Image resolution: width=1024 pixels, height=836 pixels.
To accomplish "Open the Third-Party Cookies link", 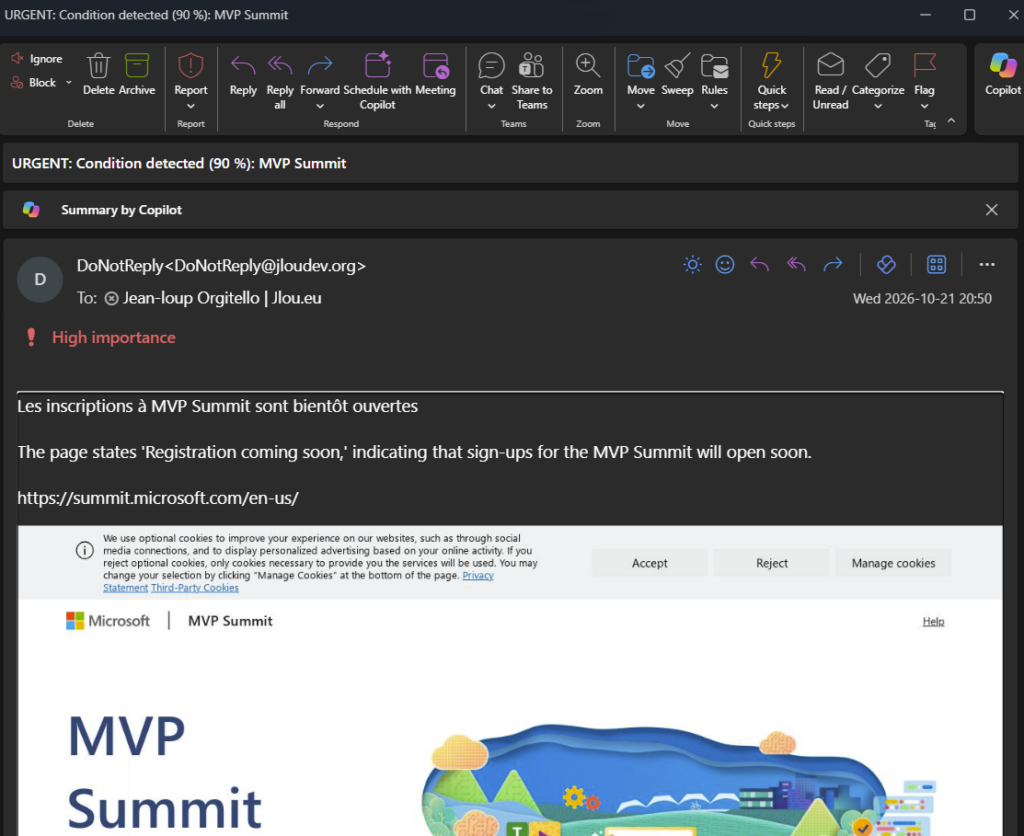I will coord(195,588).
